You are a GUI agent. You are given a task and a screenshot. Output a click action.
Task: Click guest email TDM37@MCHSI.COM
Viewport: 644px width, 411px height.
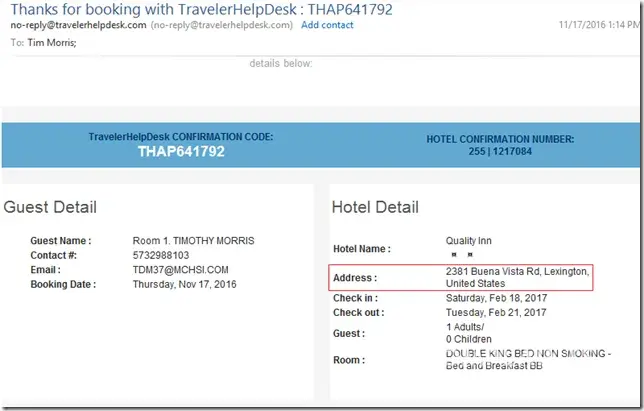click(x=182, y=269)
